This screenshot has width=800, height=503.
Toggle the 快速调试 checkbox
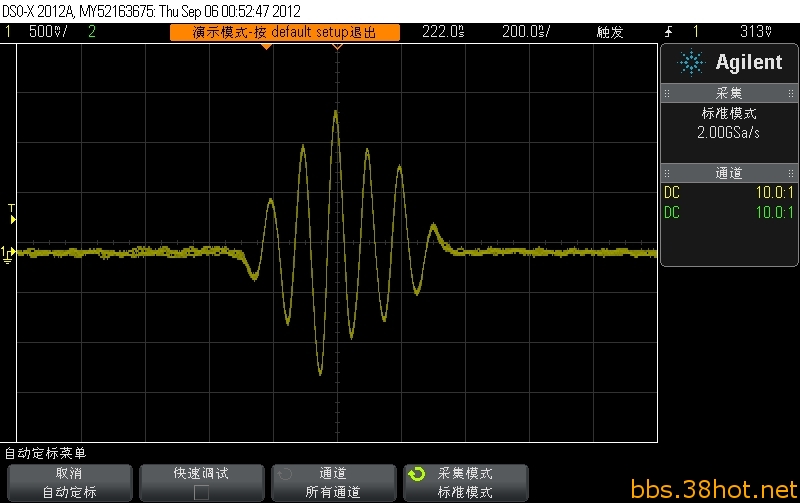coord(201,493)
